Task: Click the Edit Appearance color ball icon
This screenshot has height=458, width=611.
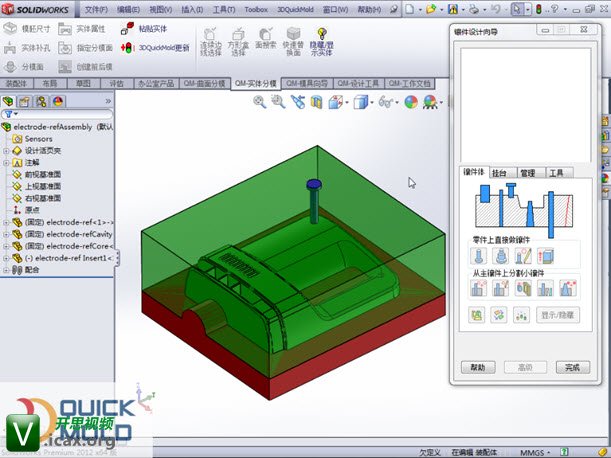Action: click(x=411, y=103)
